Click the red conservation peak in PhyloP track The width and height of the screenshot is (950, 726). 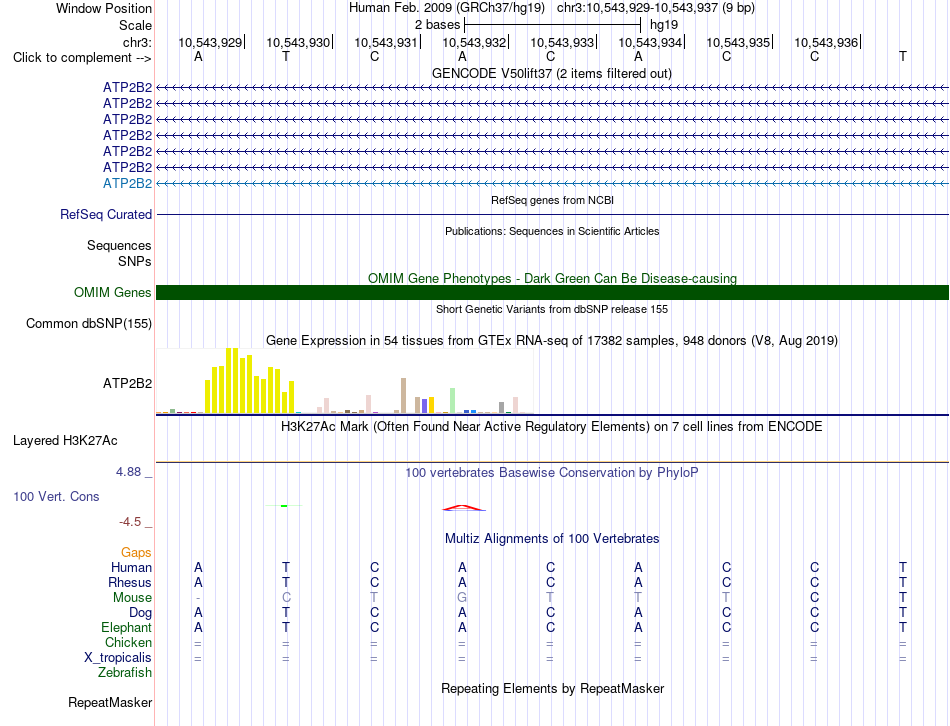click(x=463, y=508)
